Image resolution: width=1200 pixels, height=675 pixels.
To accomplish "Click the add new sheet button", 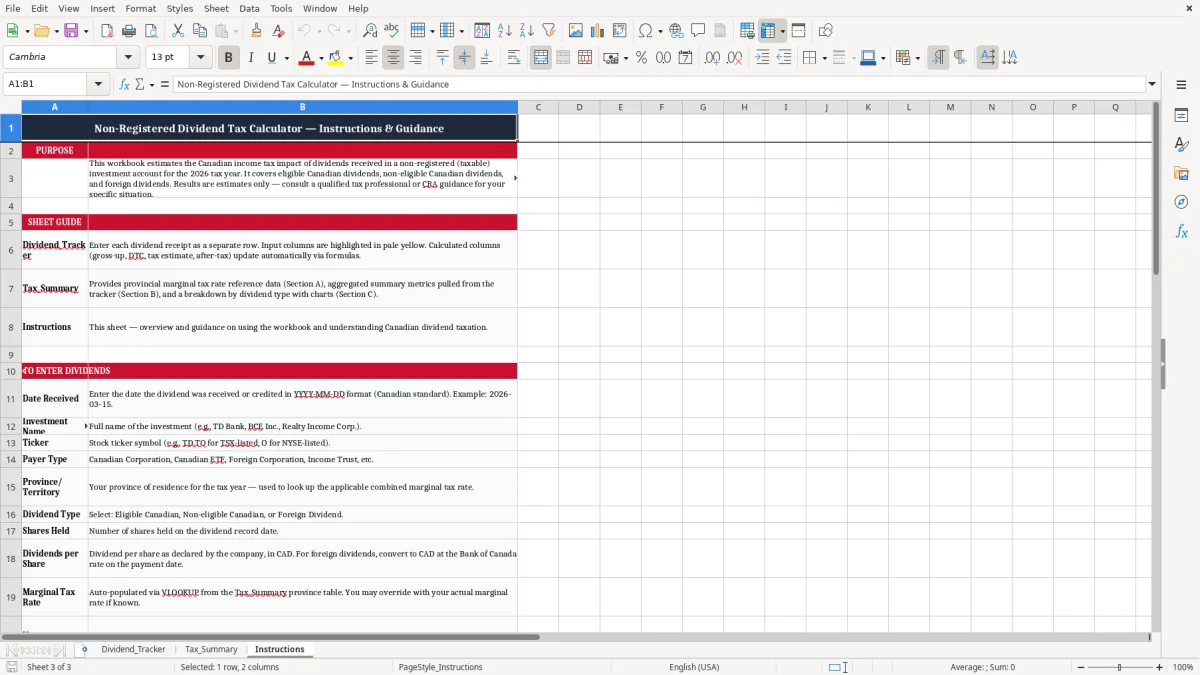I will [84, 649].
